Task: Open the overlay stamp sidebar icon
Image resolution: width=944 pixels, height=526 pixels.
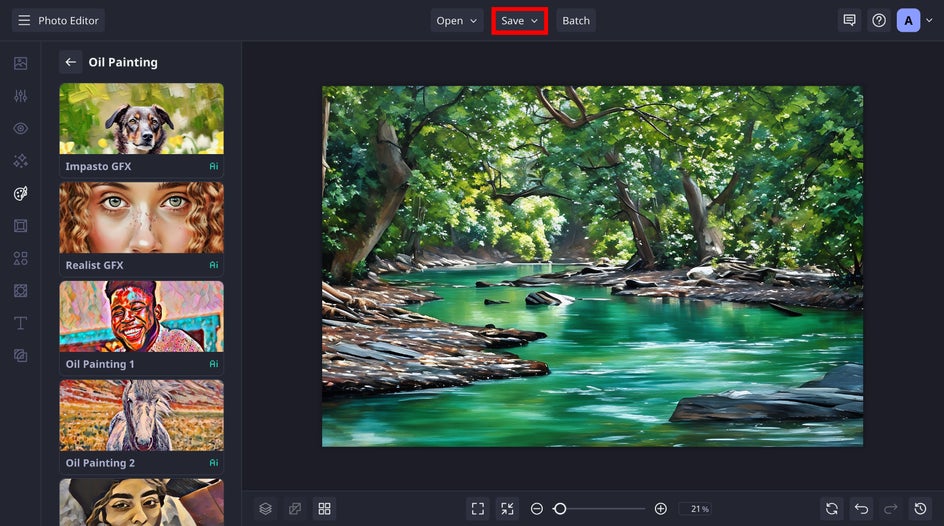Action: [20, 356]
